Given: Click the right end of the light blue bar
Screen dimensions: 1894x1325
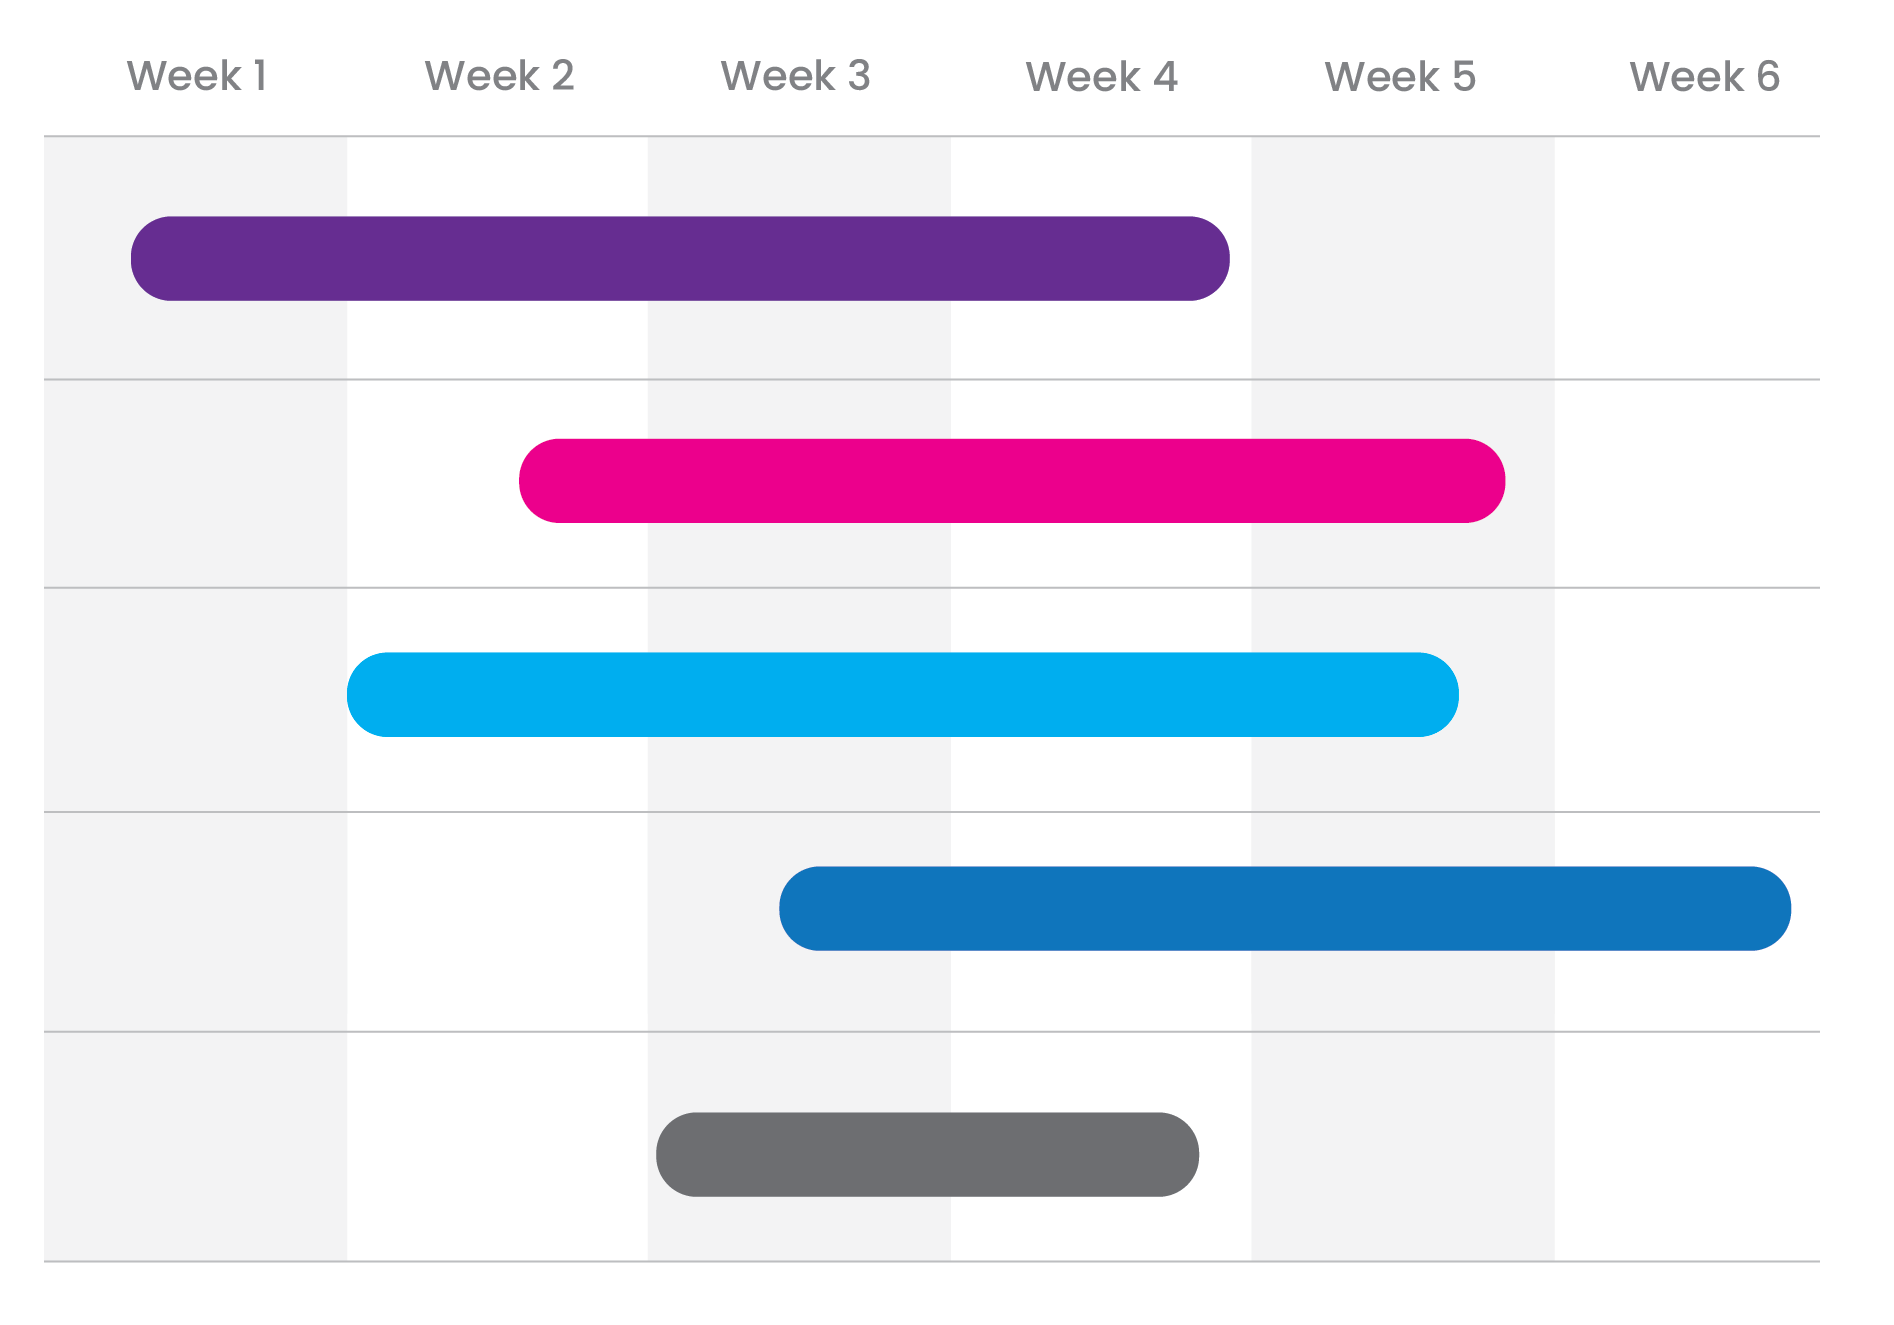Looking at the screenshot, I should pyautogui.click(x=1440, y=695).
